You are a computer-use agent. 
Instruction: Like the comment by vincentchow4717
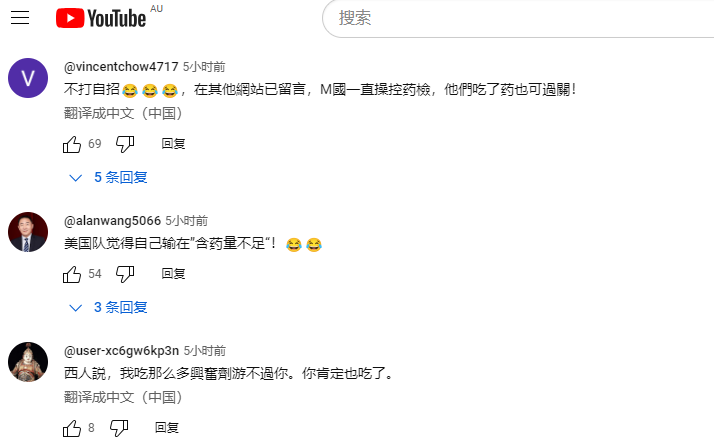(x=72, y=144)
